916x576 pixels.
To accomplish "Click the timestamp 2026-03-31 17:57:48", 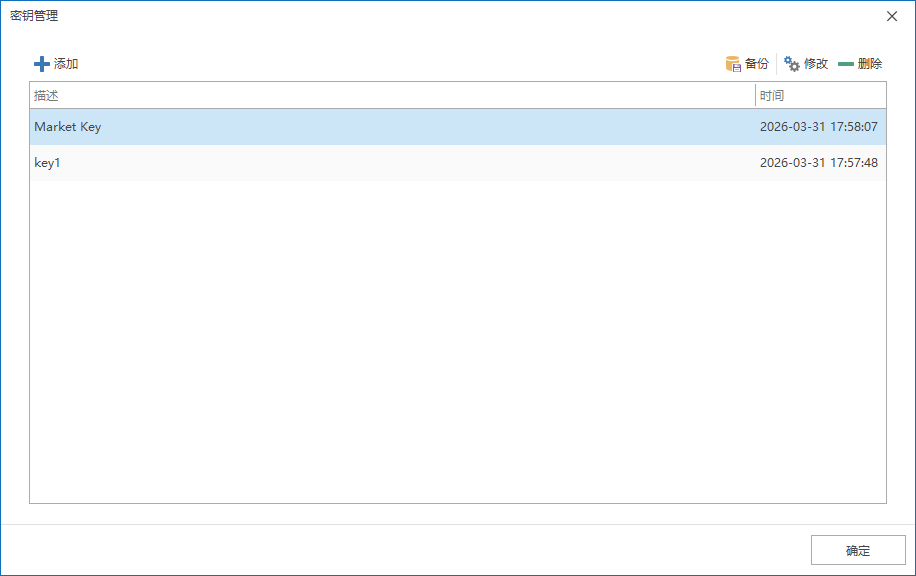I will coord(818,163).
